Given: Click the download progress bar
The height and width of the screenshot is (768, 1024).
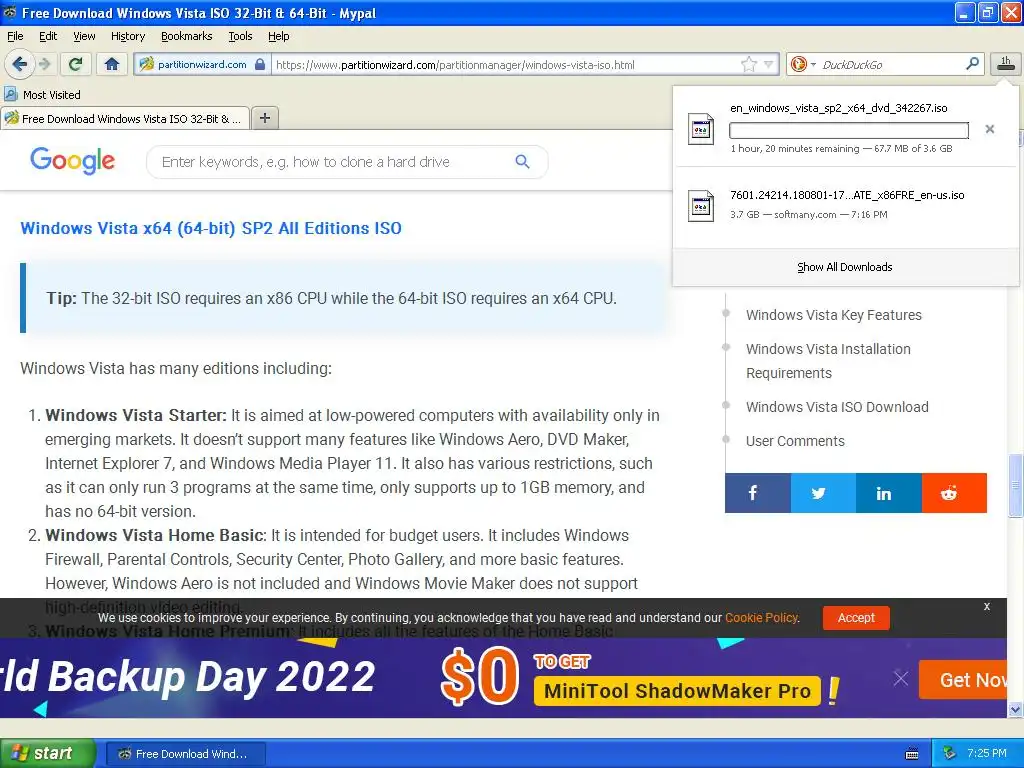Looking at the screenshot, I should [848, 130].
